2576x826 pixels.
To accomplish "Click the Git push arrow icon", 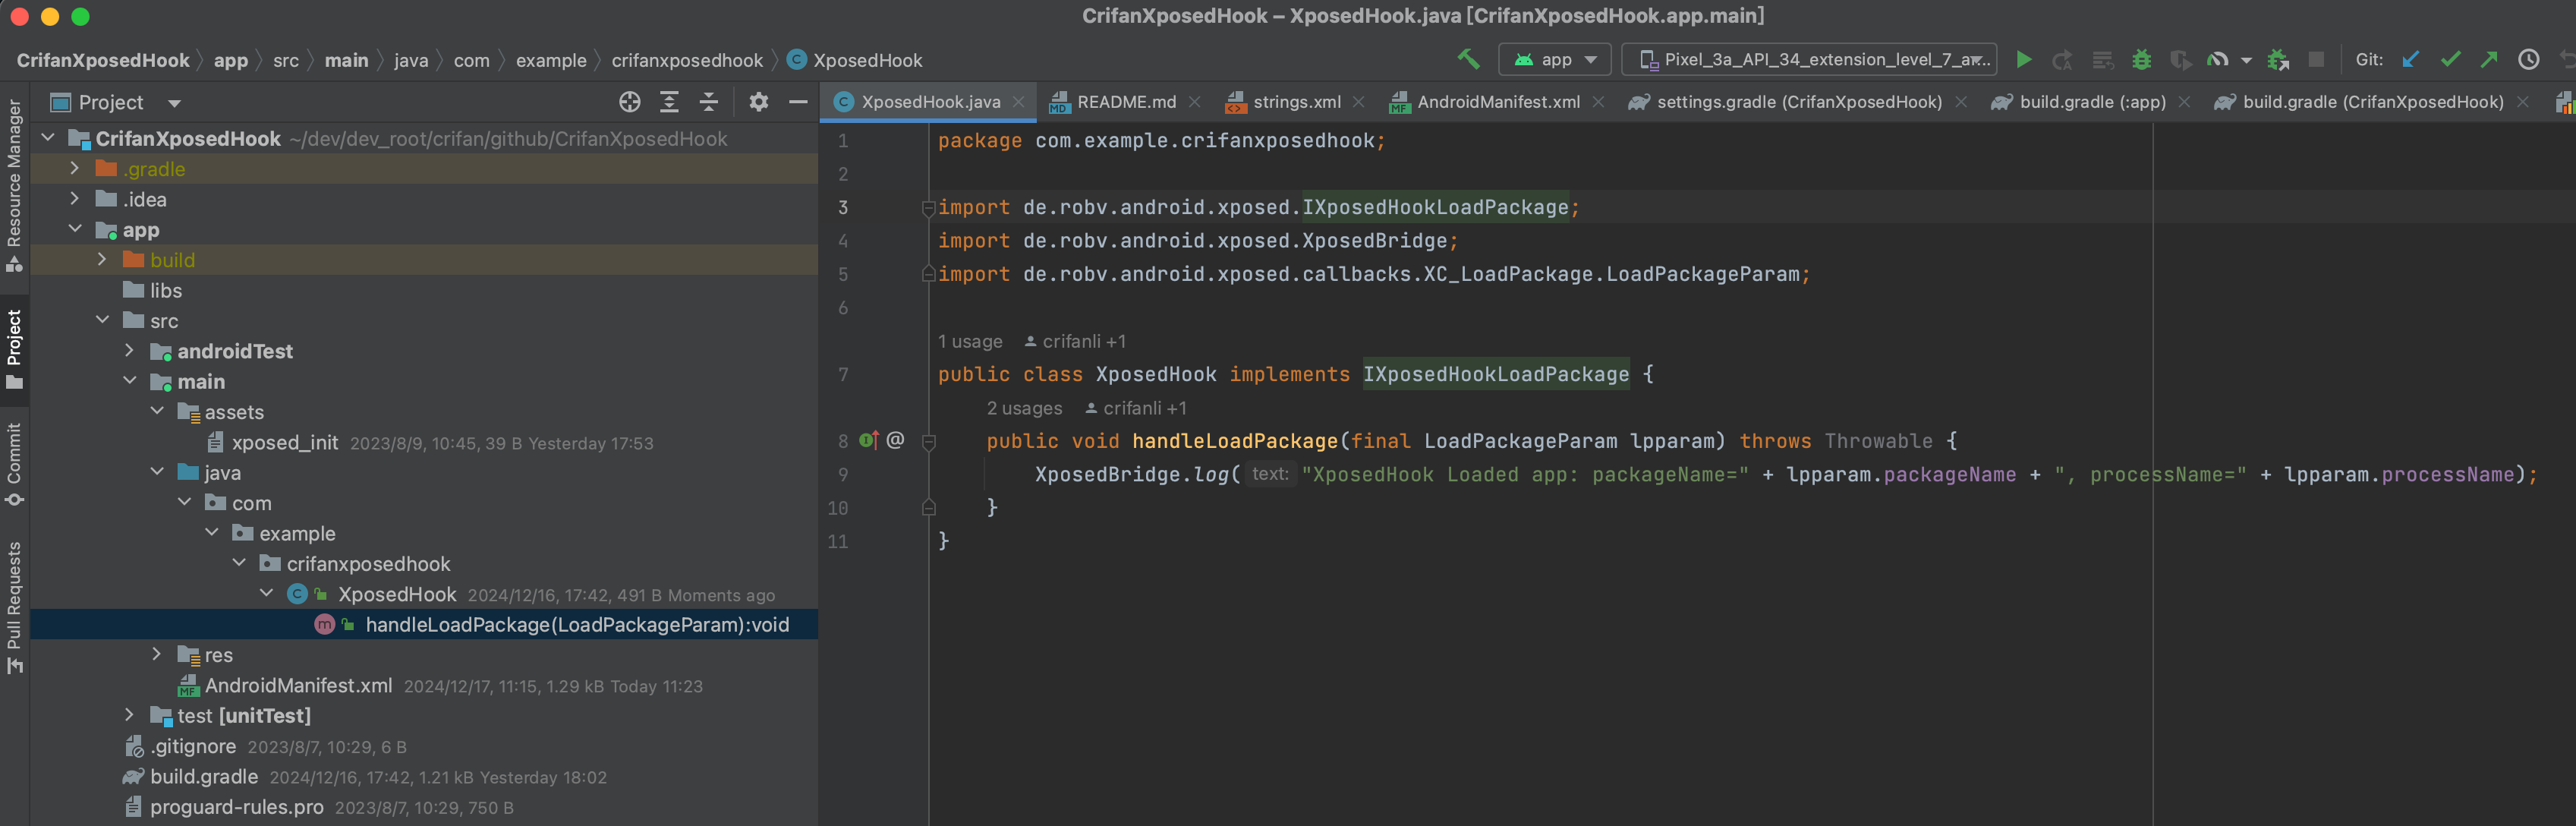I will click(x=2489, y=60).
